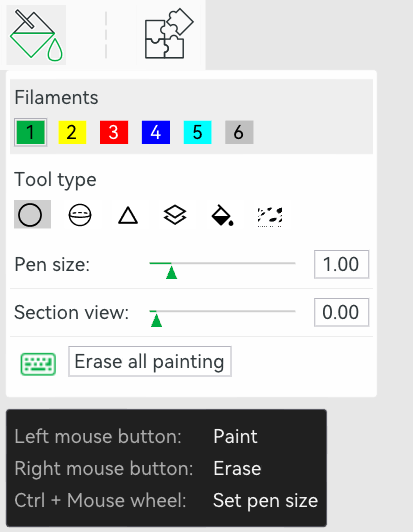Open the assembly puzzle view icon
413x532 pixels.
pyautogui.click(x=169, y=34)
